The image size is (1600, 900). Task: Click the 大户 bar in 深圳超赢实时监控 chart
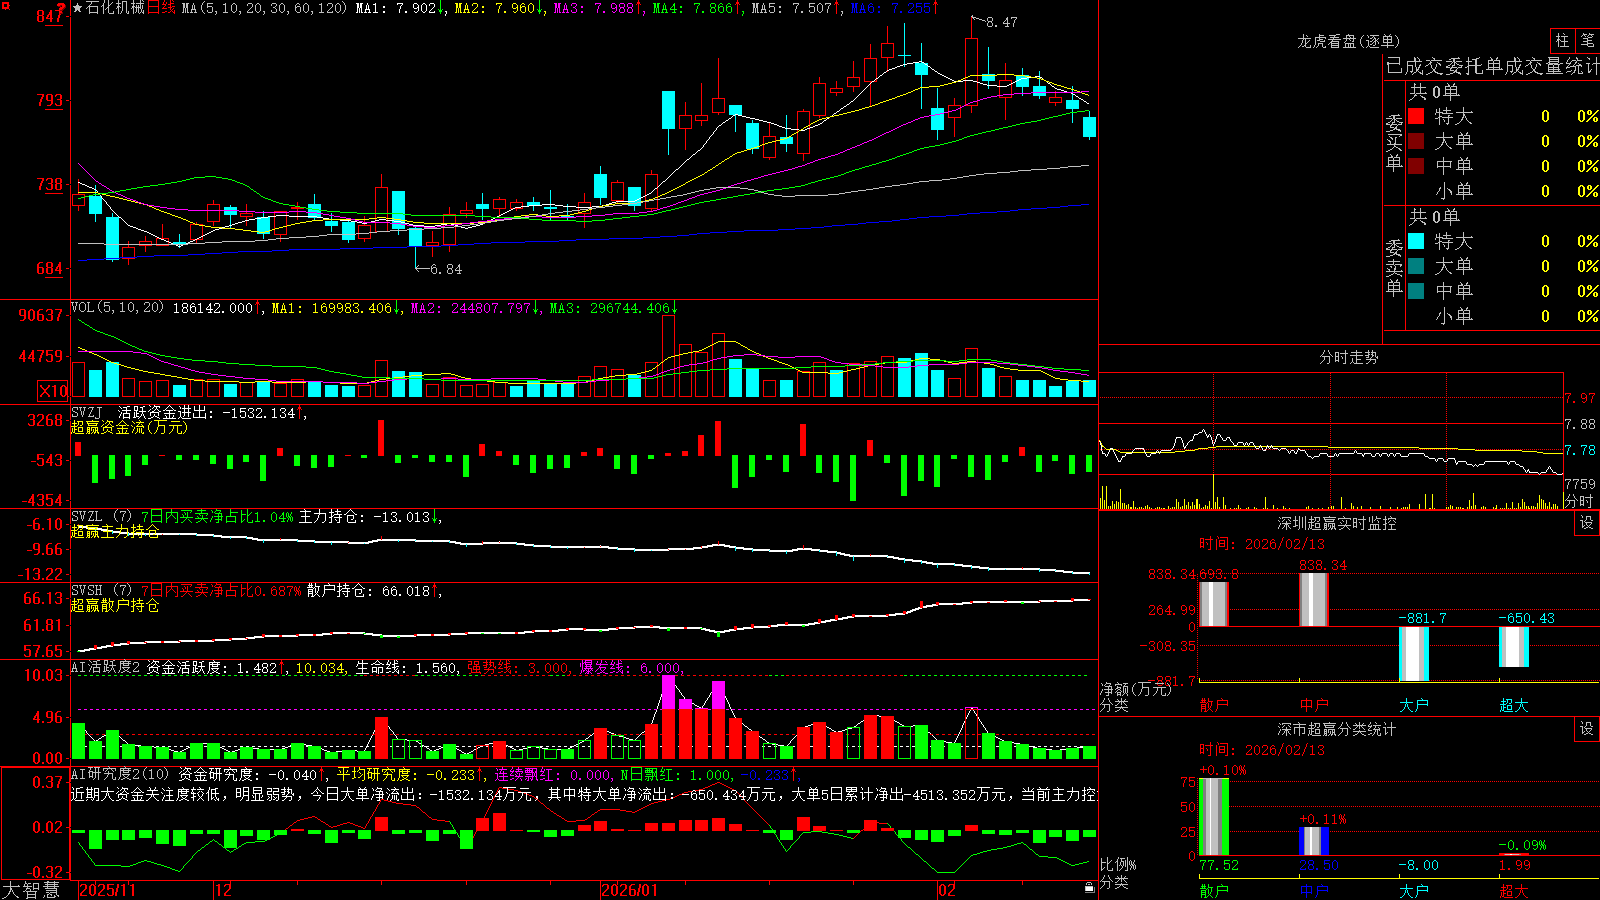1414,654
